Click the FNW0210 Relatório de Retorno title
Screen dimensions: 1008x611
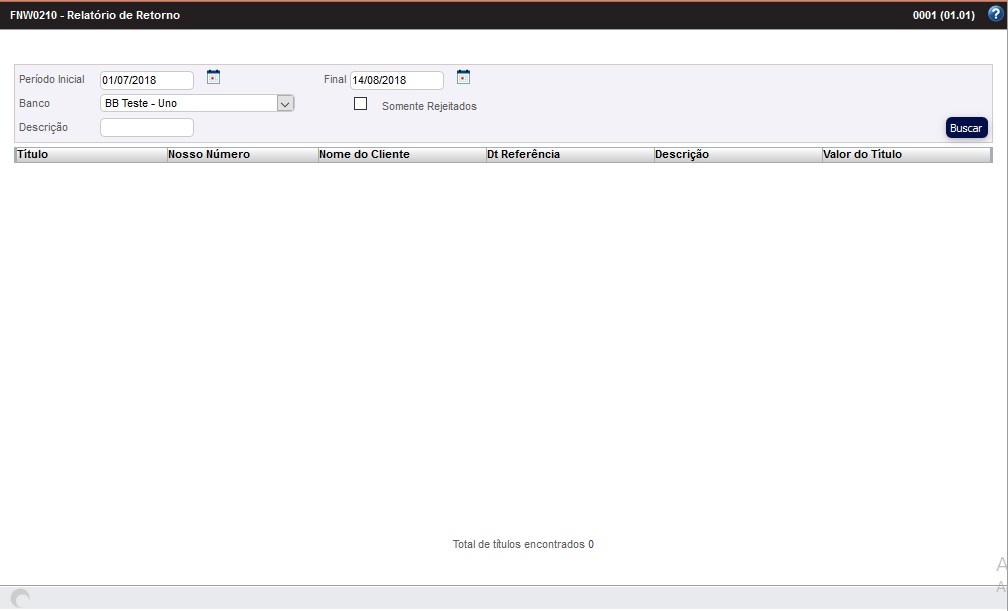[x=95, y=16]
